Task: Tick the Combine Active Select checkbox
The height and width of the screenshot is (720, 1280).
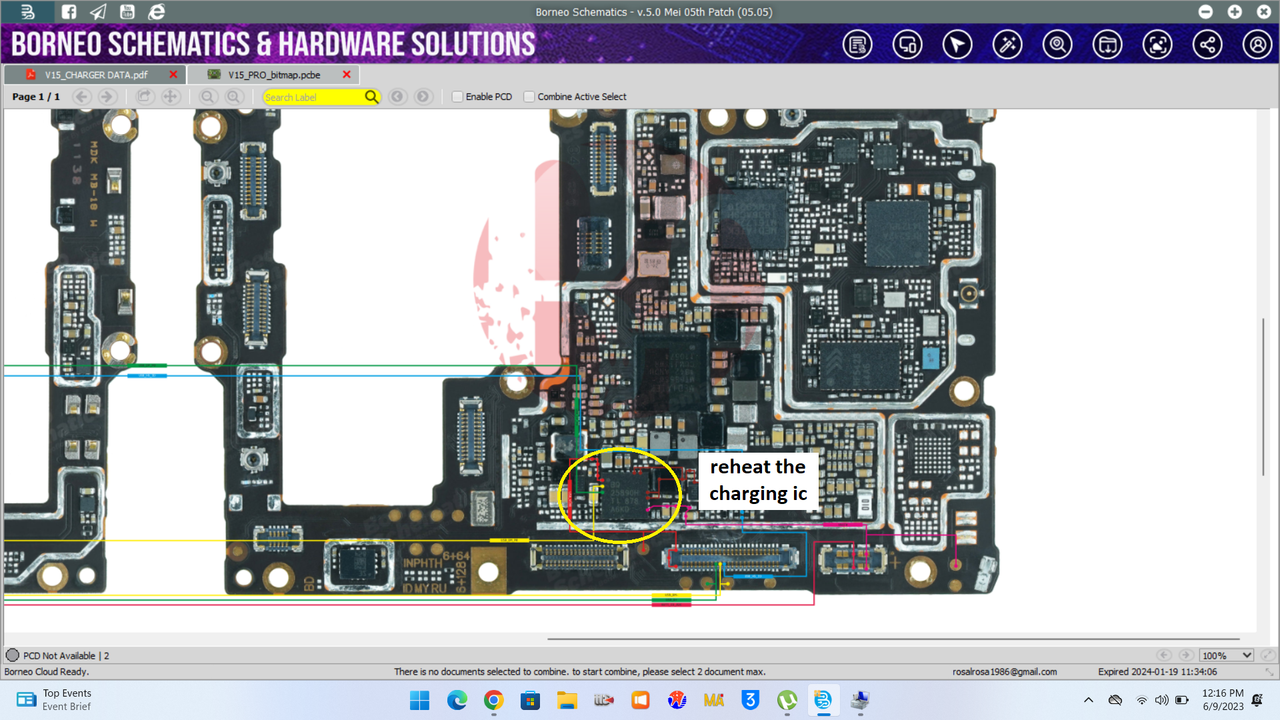Action: click(x=529, y=97)
